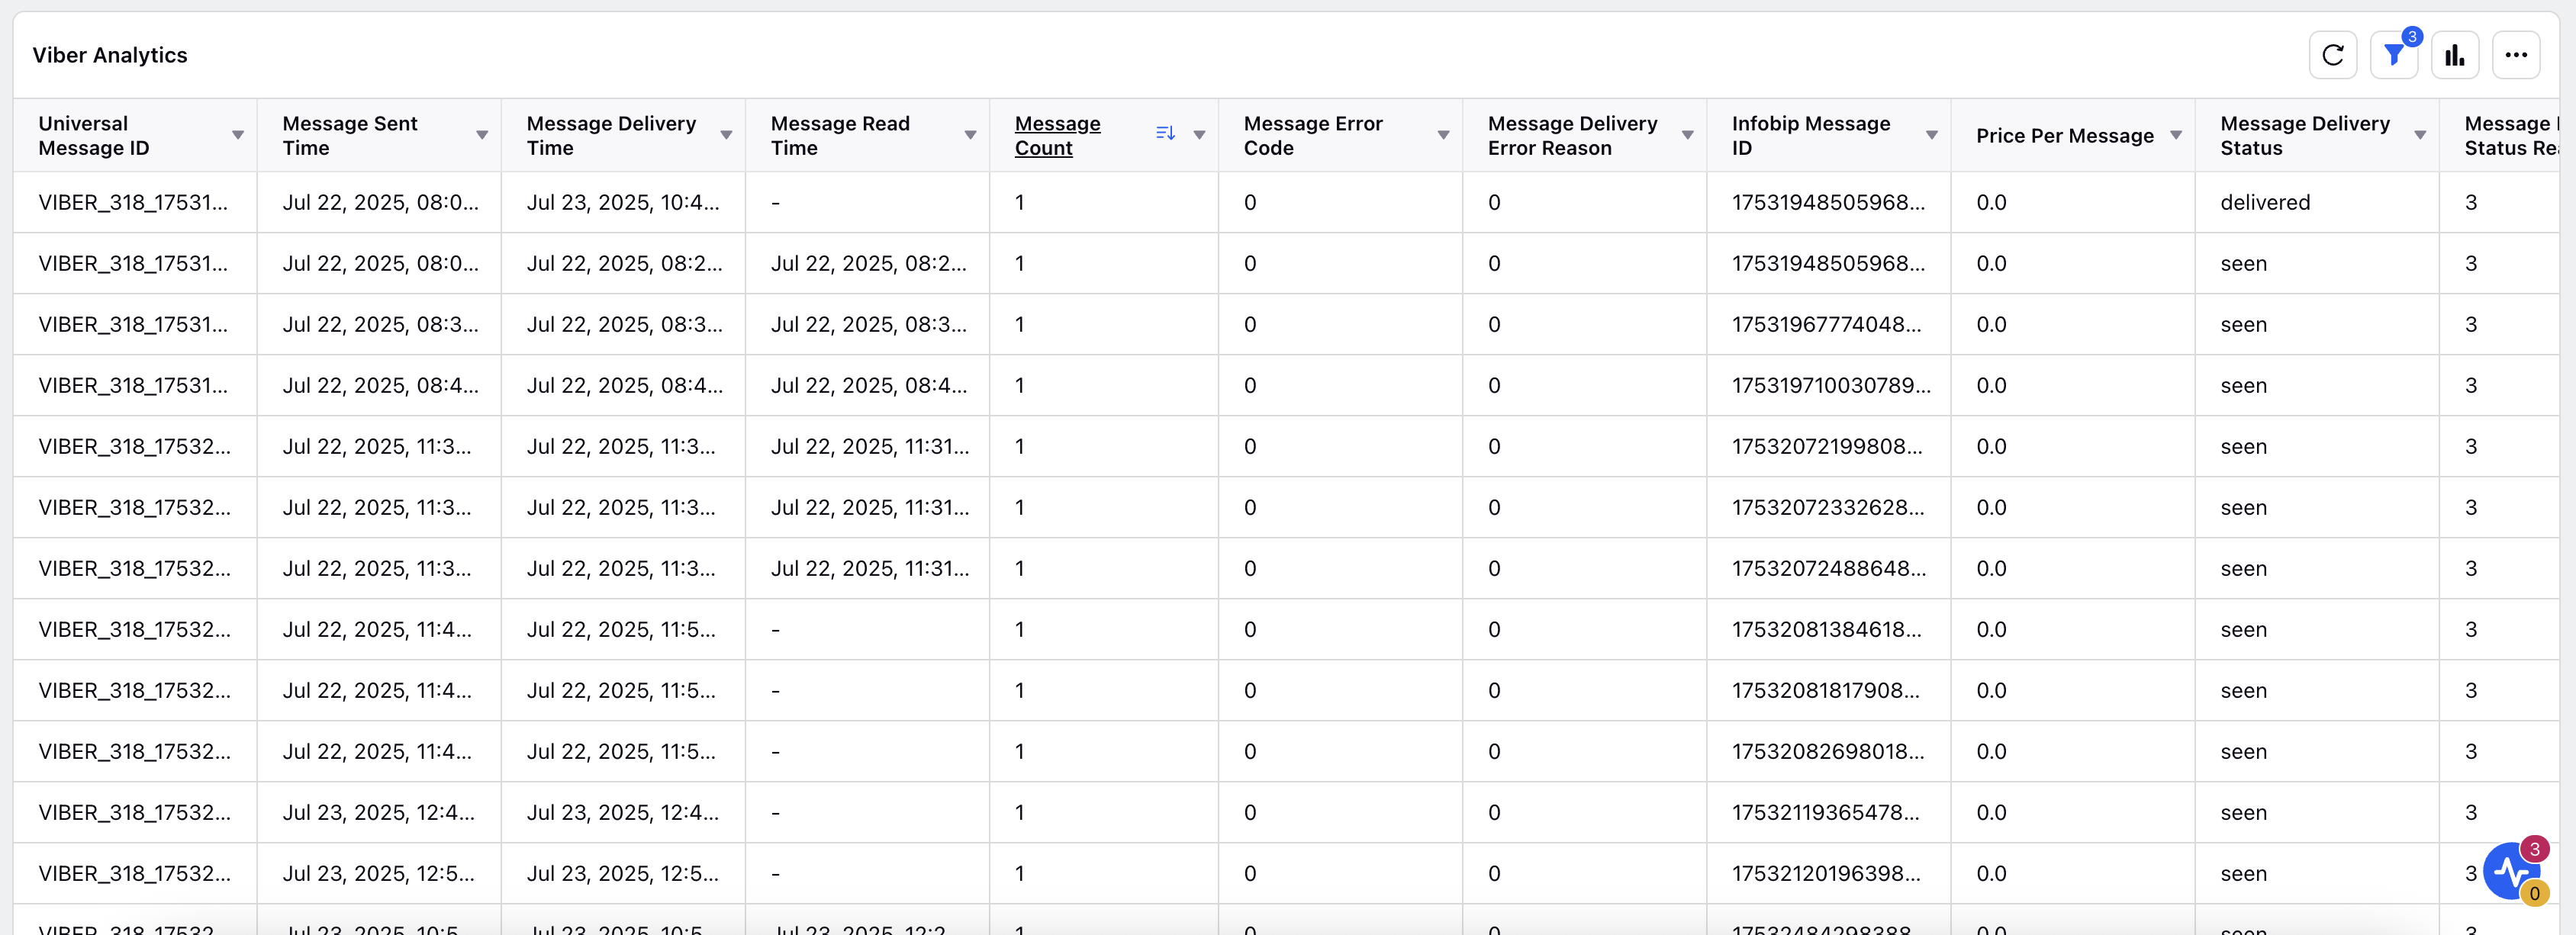Expand Message Count column dropdown arrow
The height and width of the screenshot is (935, 2576).
pos(1199,135)
